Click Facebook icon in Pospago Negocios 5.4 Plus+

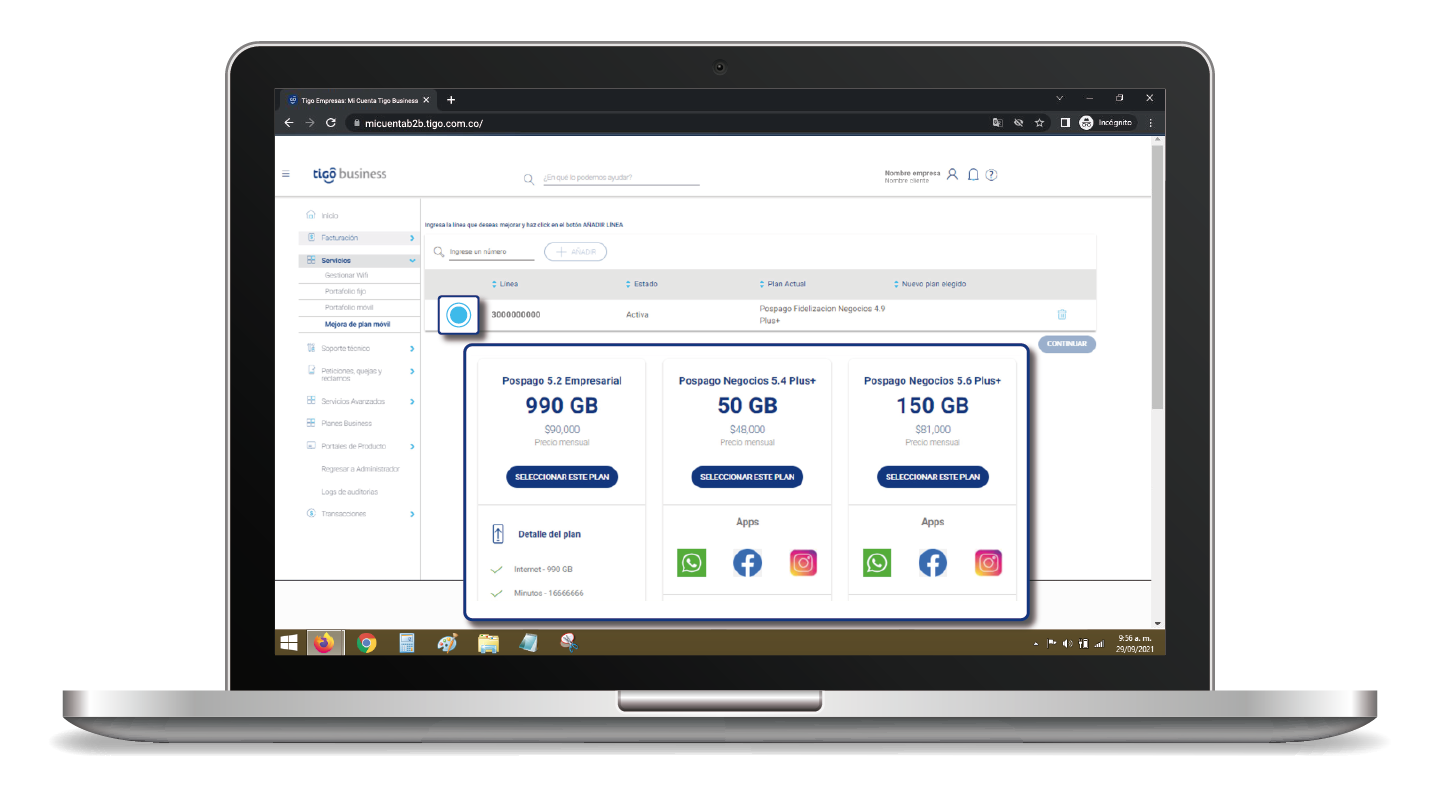[747, 563]
